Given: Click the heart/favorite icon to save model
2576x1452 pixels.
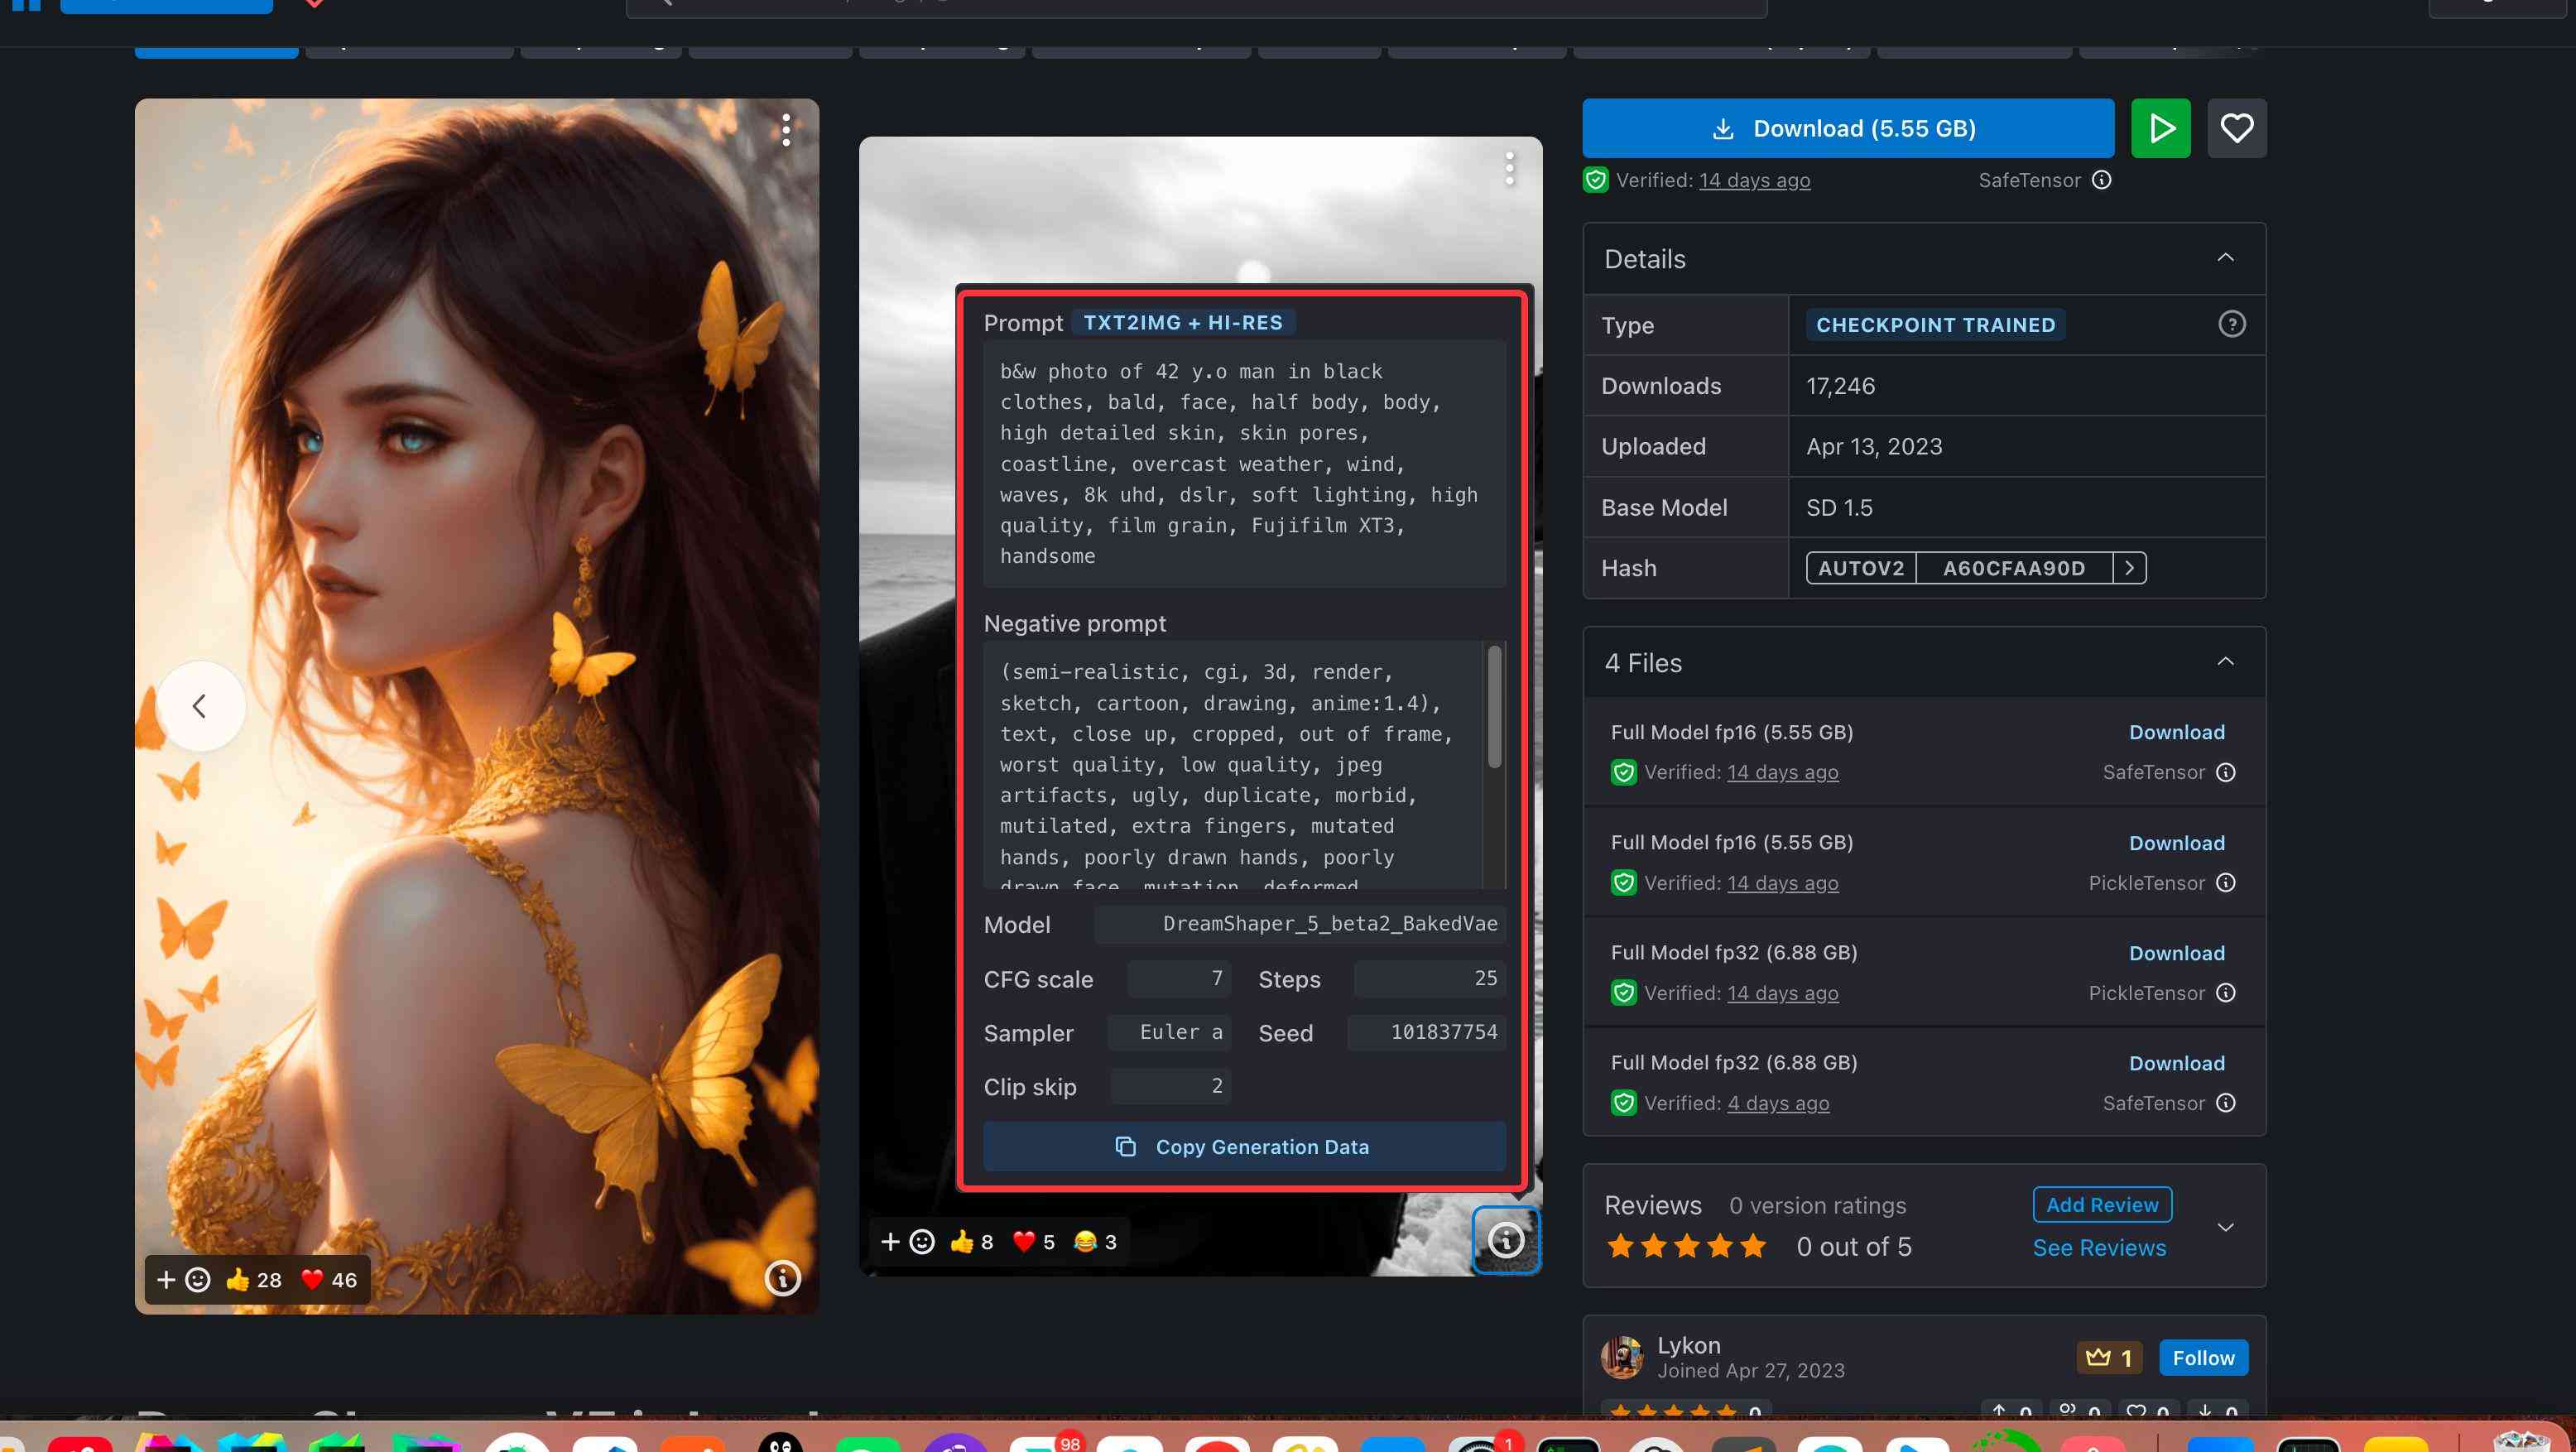Looking at the screenshot, I should coord(2237,127).
